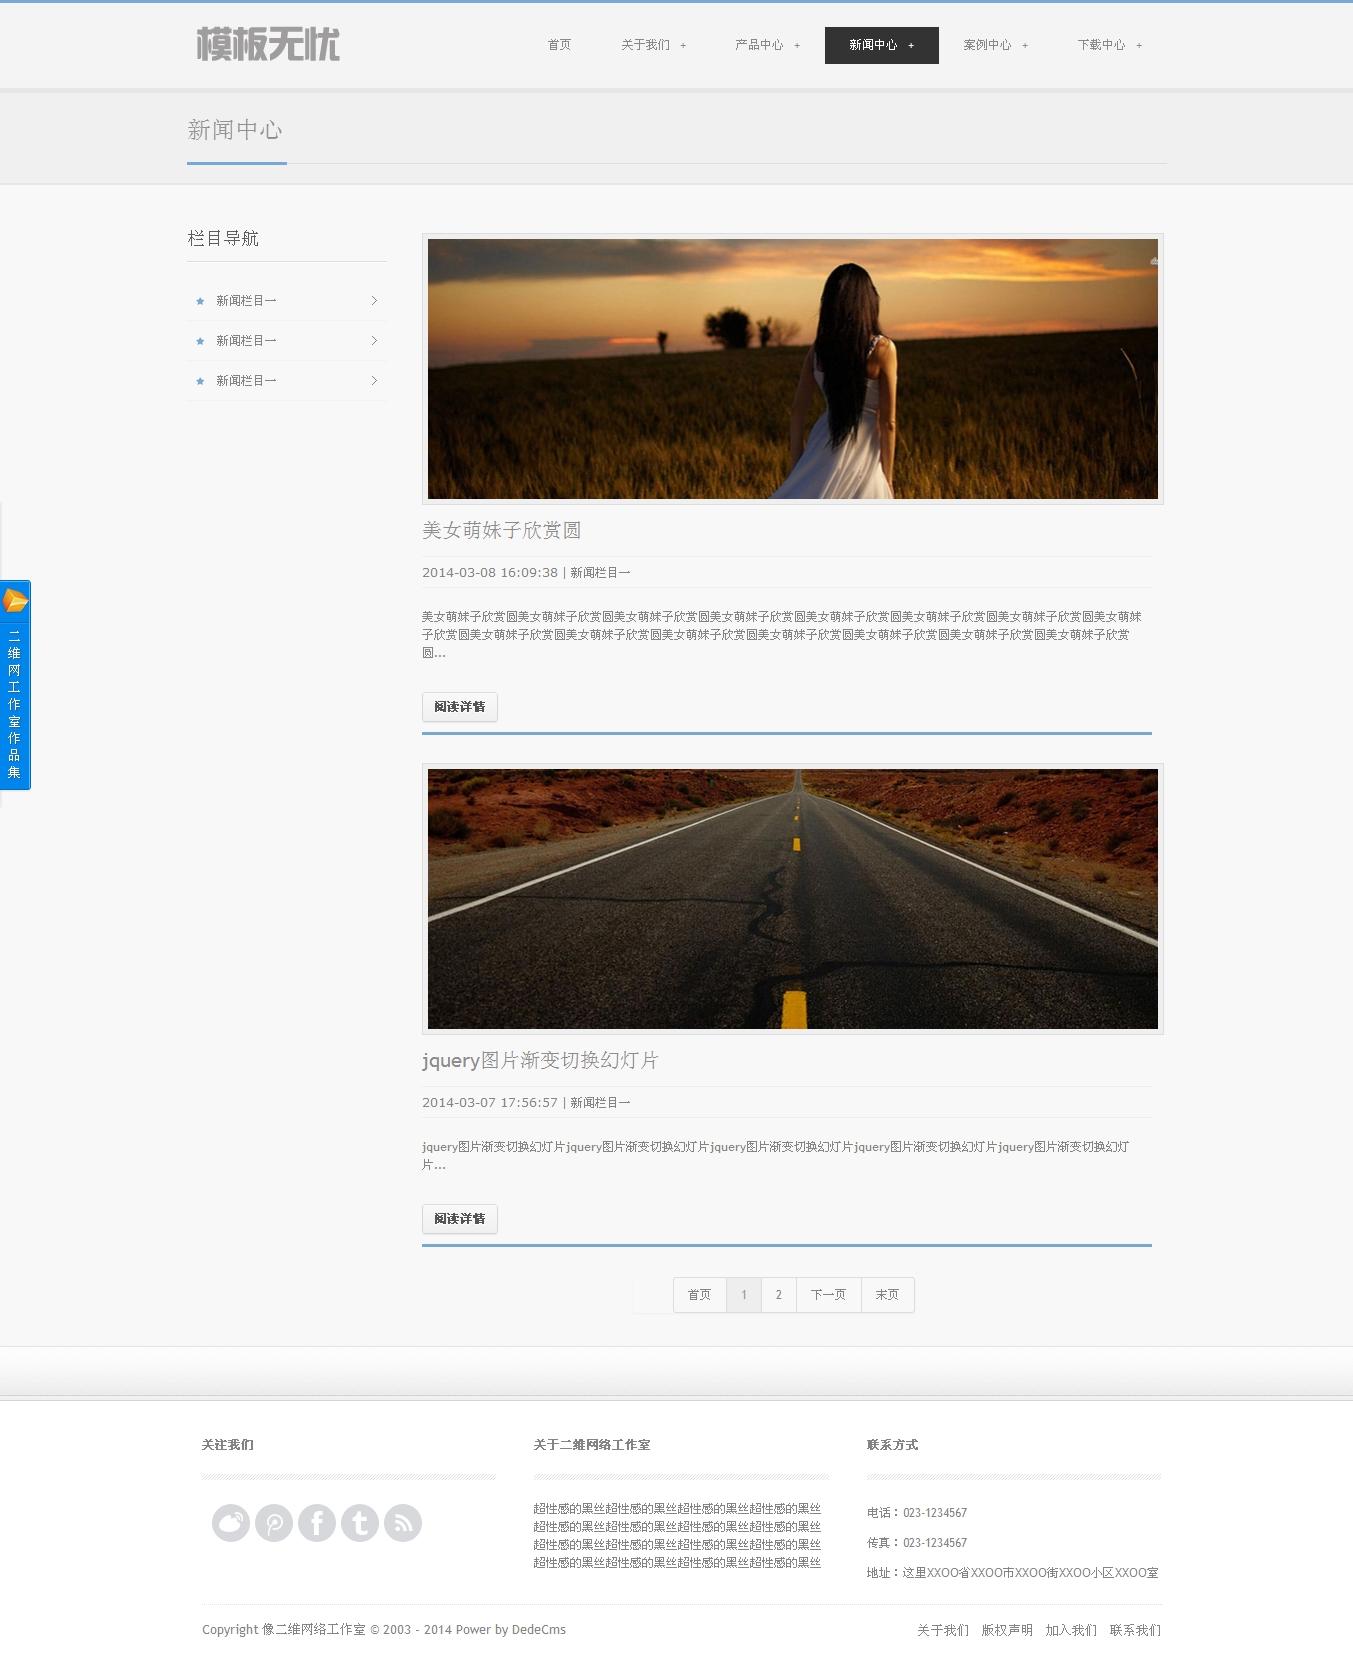Open the article title jquery图片渐变切换幻灯片

click(540, 1060)
